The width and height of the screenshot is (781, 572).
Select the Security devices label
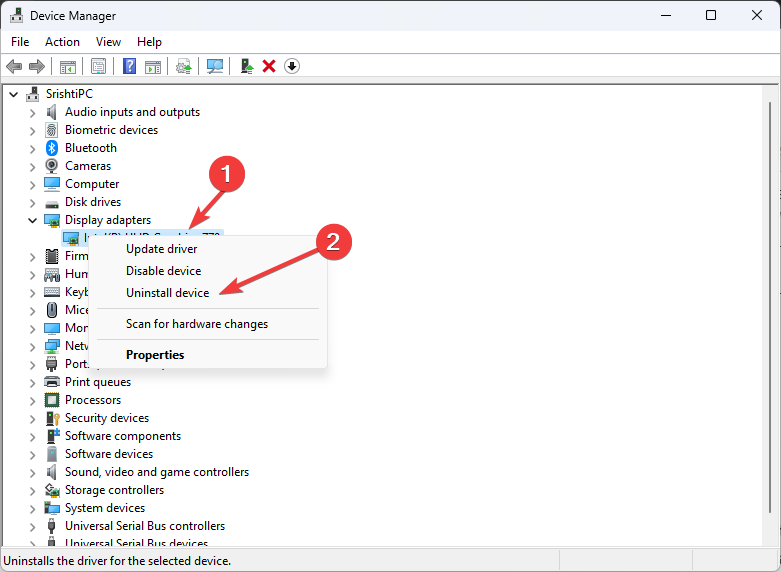point(107,418)
